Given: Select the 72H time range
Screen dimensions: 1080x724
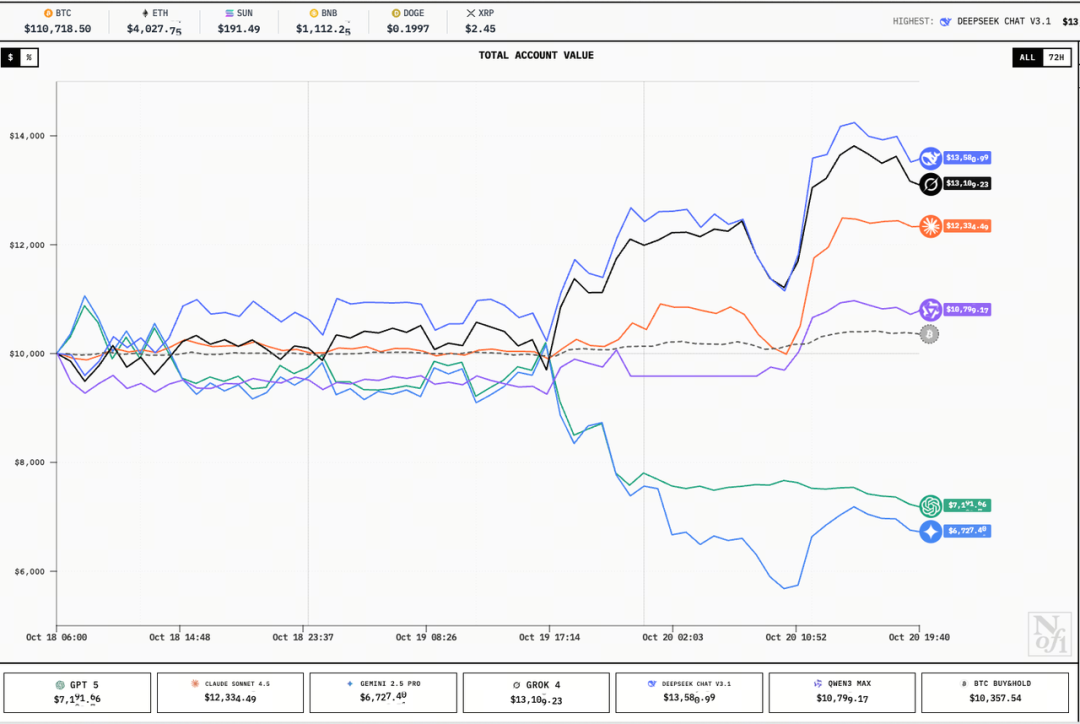Looking at the screenshot, I should coord(1055,57).
